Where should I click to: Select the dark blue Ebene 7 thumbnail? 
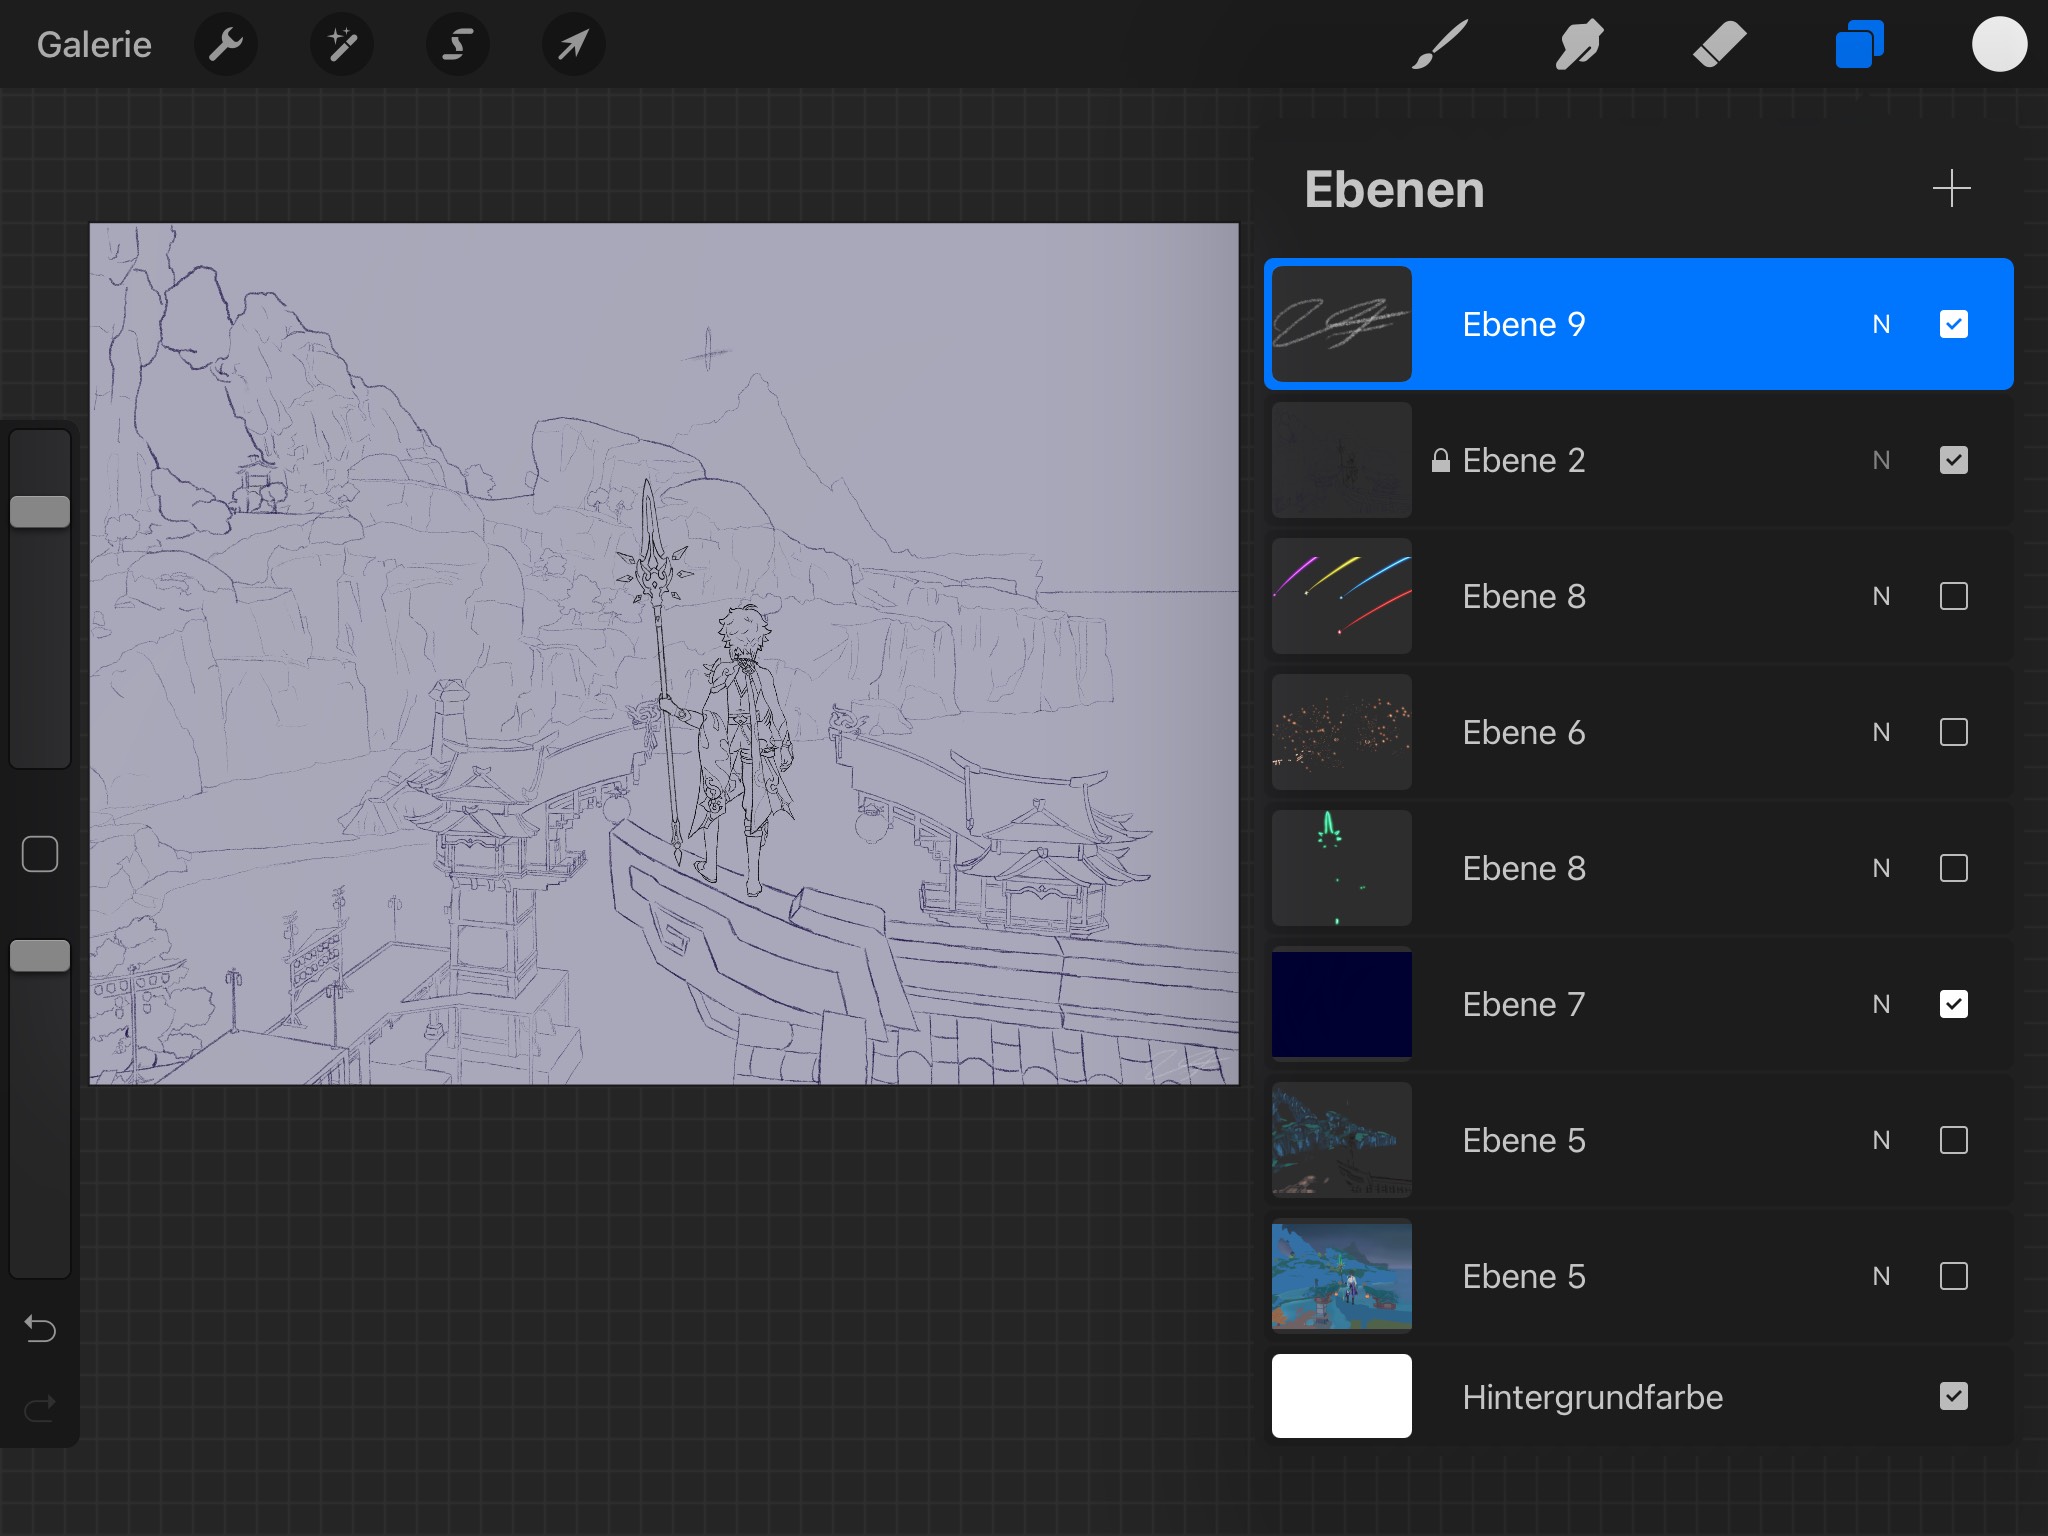(1342, 1004)
